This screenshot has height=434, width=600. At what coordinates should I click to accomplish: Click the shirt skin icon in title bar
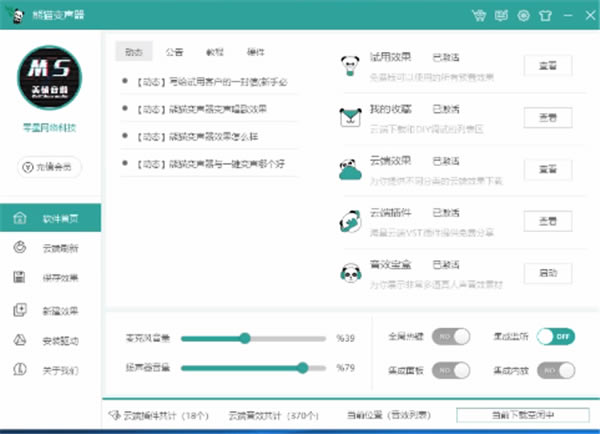(x=544, y=15)
